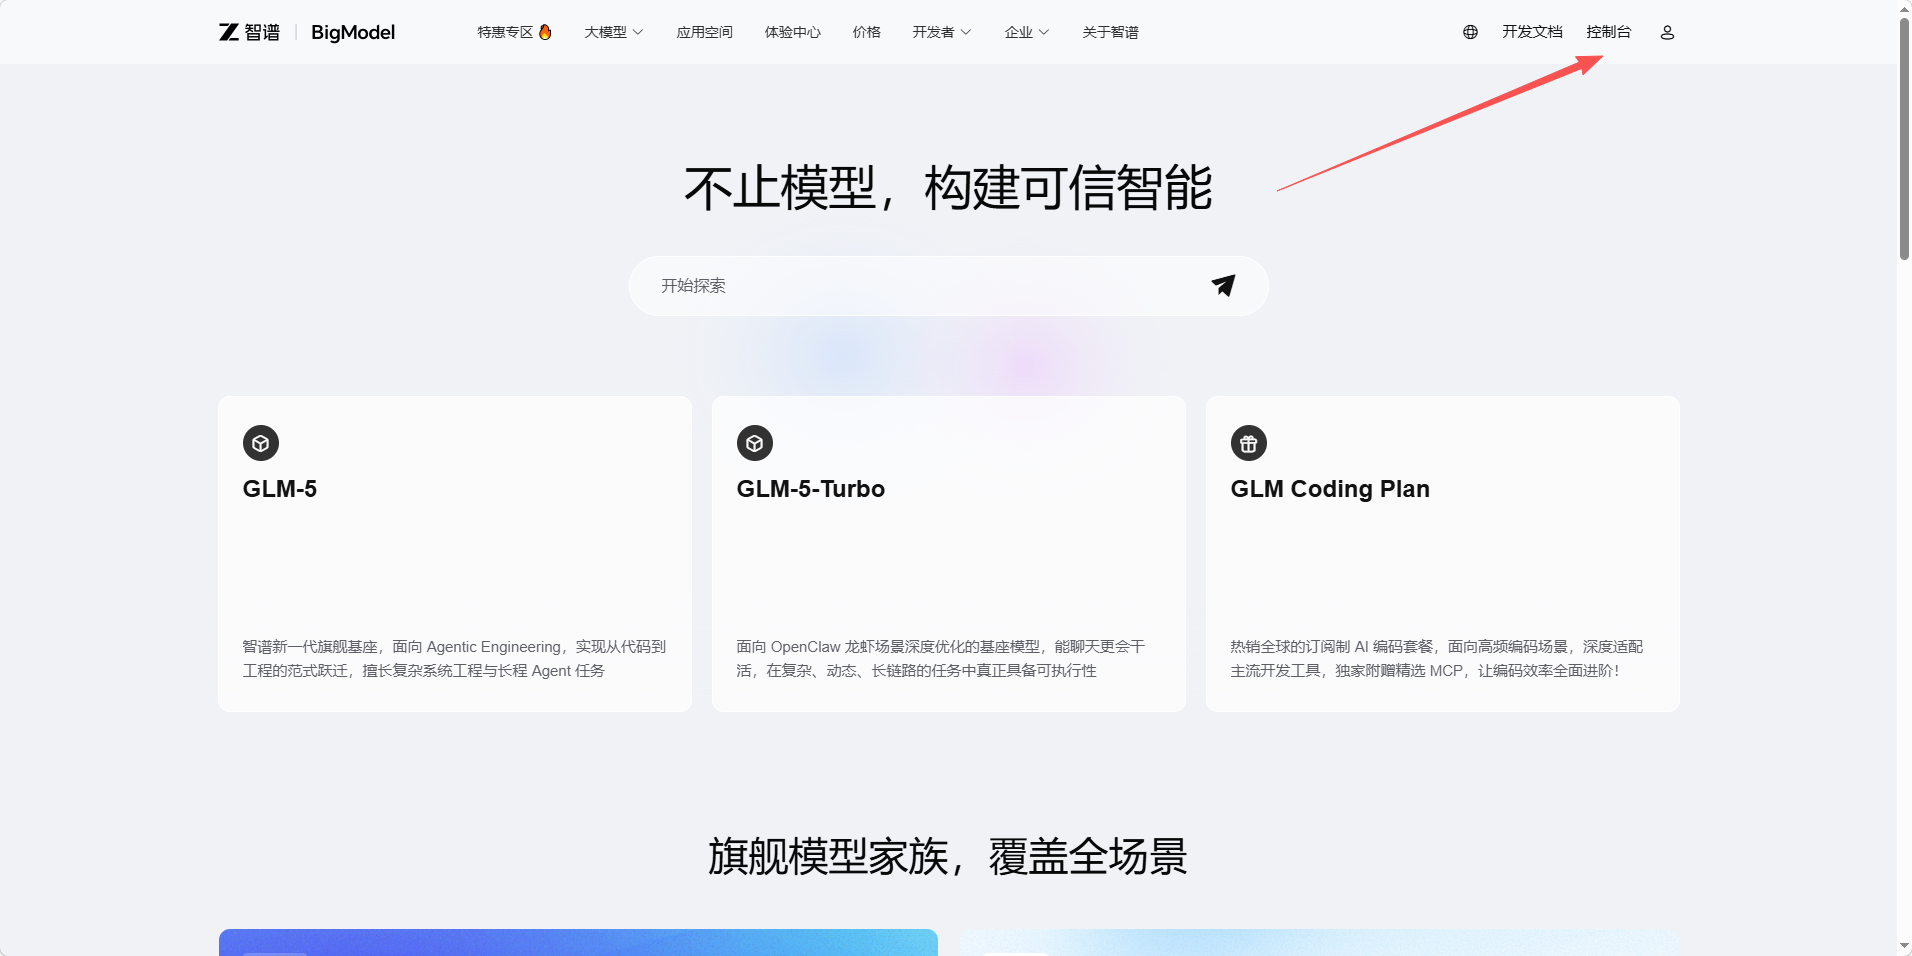Go to 体验中心 in navigation

pos(792,32)
